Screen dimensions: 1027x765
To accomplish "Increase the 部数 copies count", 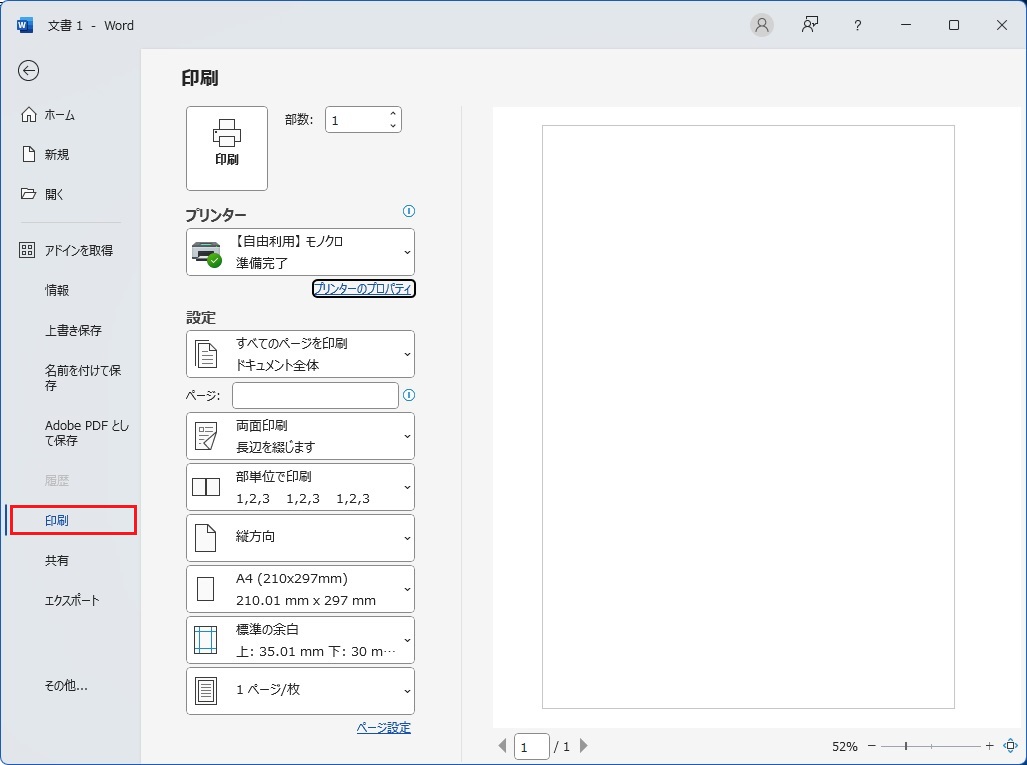I will point(393,114).
